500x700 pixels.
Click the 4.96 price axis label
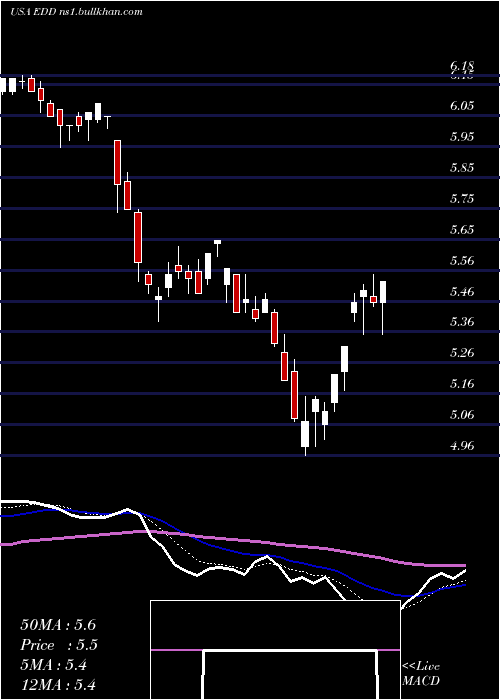pyautogui.click(x=462, y=446)
